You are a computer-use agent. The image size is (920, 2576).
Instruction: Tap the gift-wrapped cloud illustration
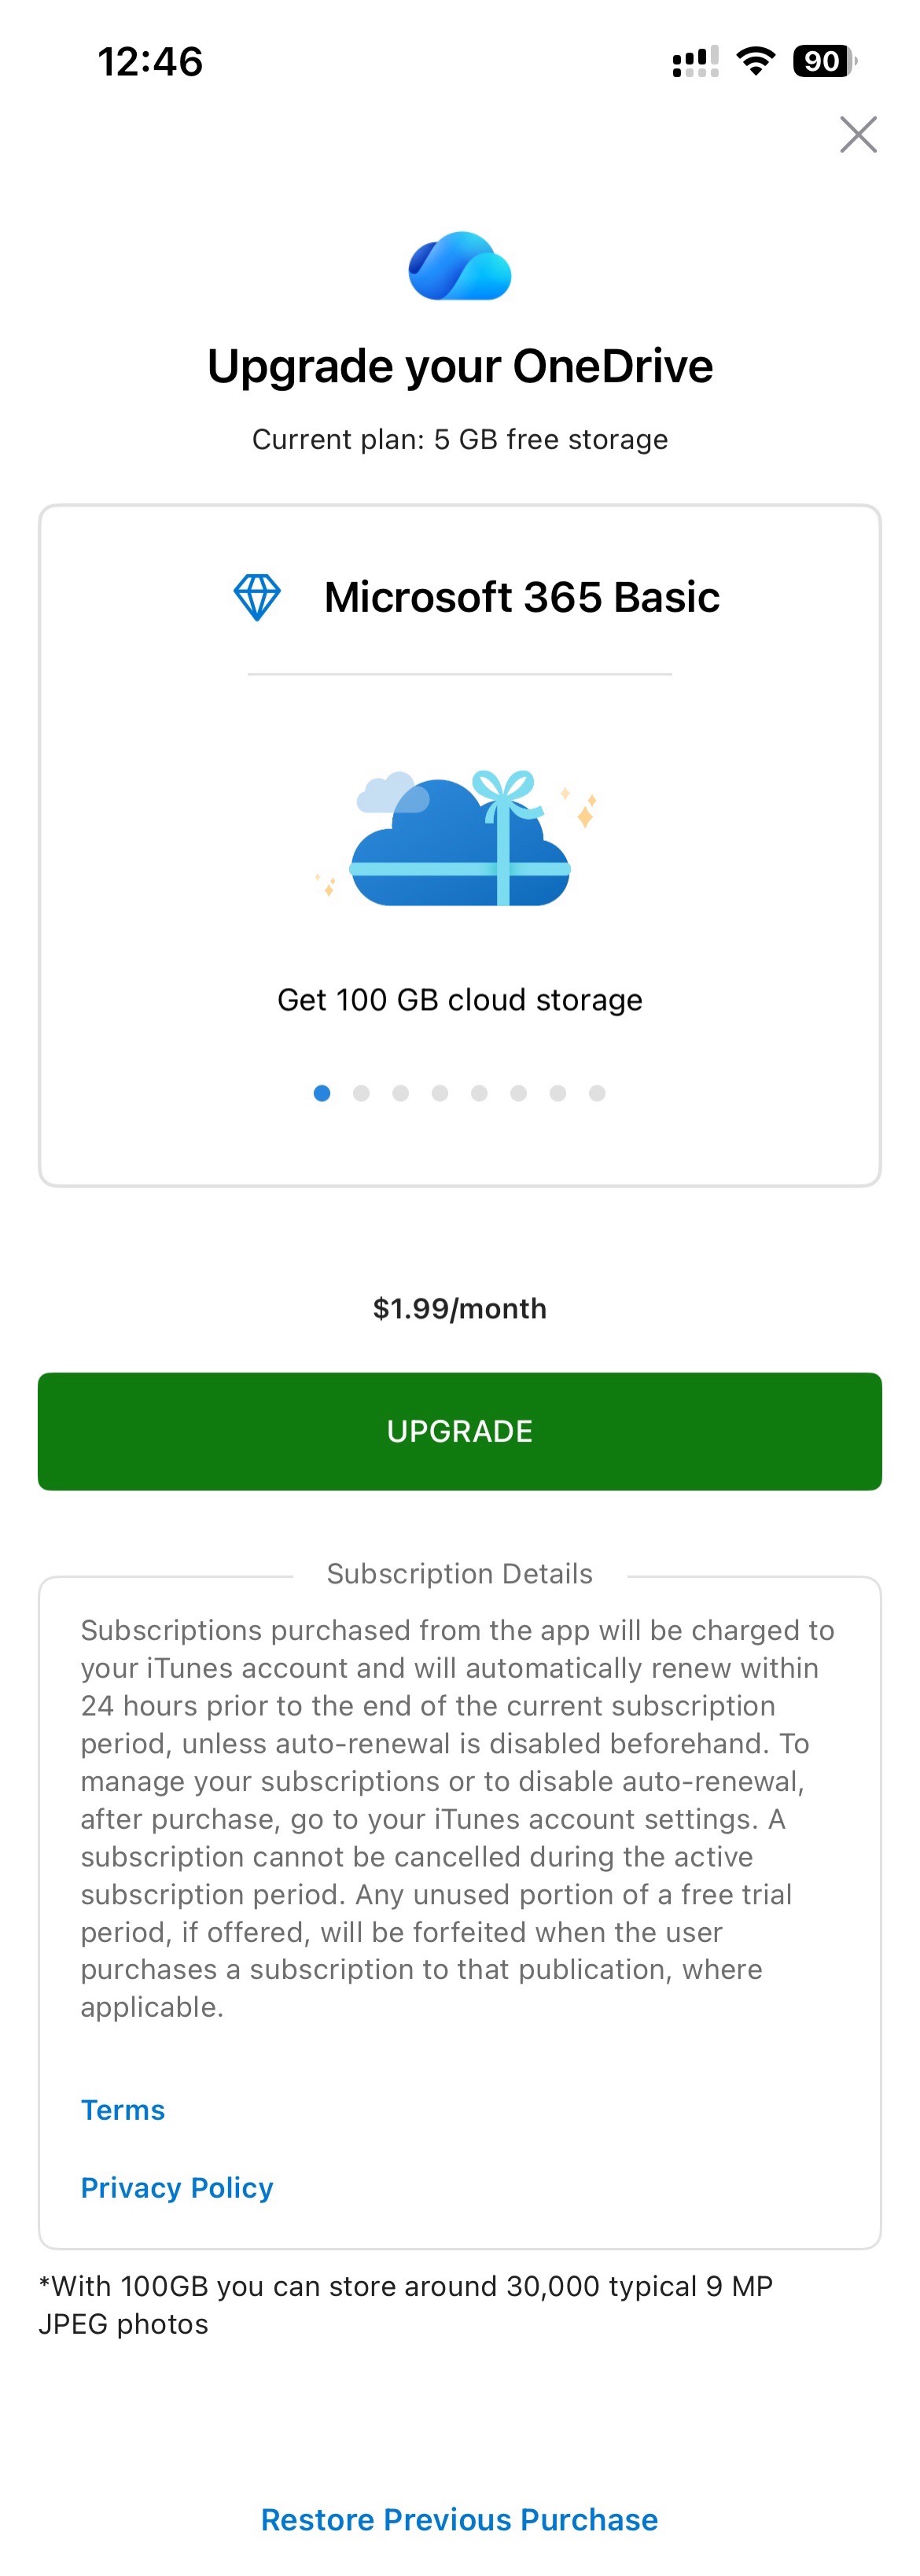[x=461, y=838]
